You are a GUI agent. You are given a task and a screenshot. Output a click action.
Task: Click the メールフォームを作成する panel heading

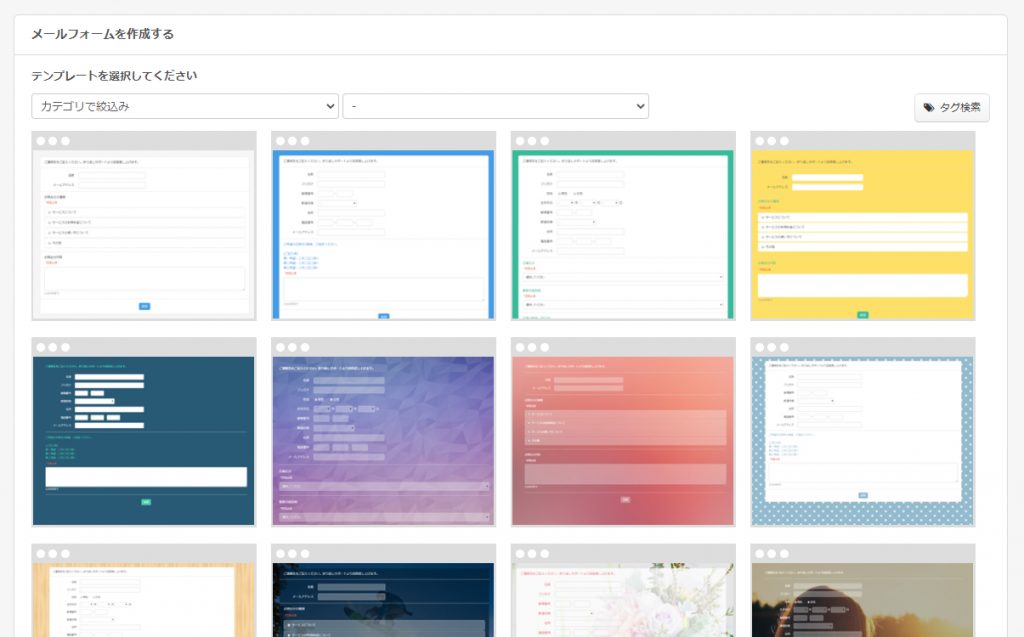pyautogui.click(x=103, y=34)
